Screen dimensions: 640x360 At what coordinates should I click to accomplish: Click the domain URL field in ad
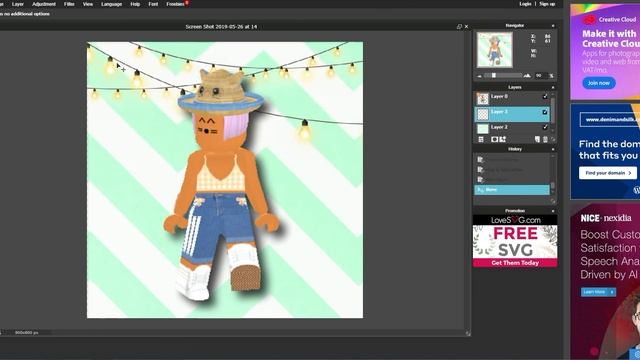click(x=610, y=120)
